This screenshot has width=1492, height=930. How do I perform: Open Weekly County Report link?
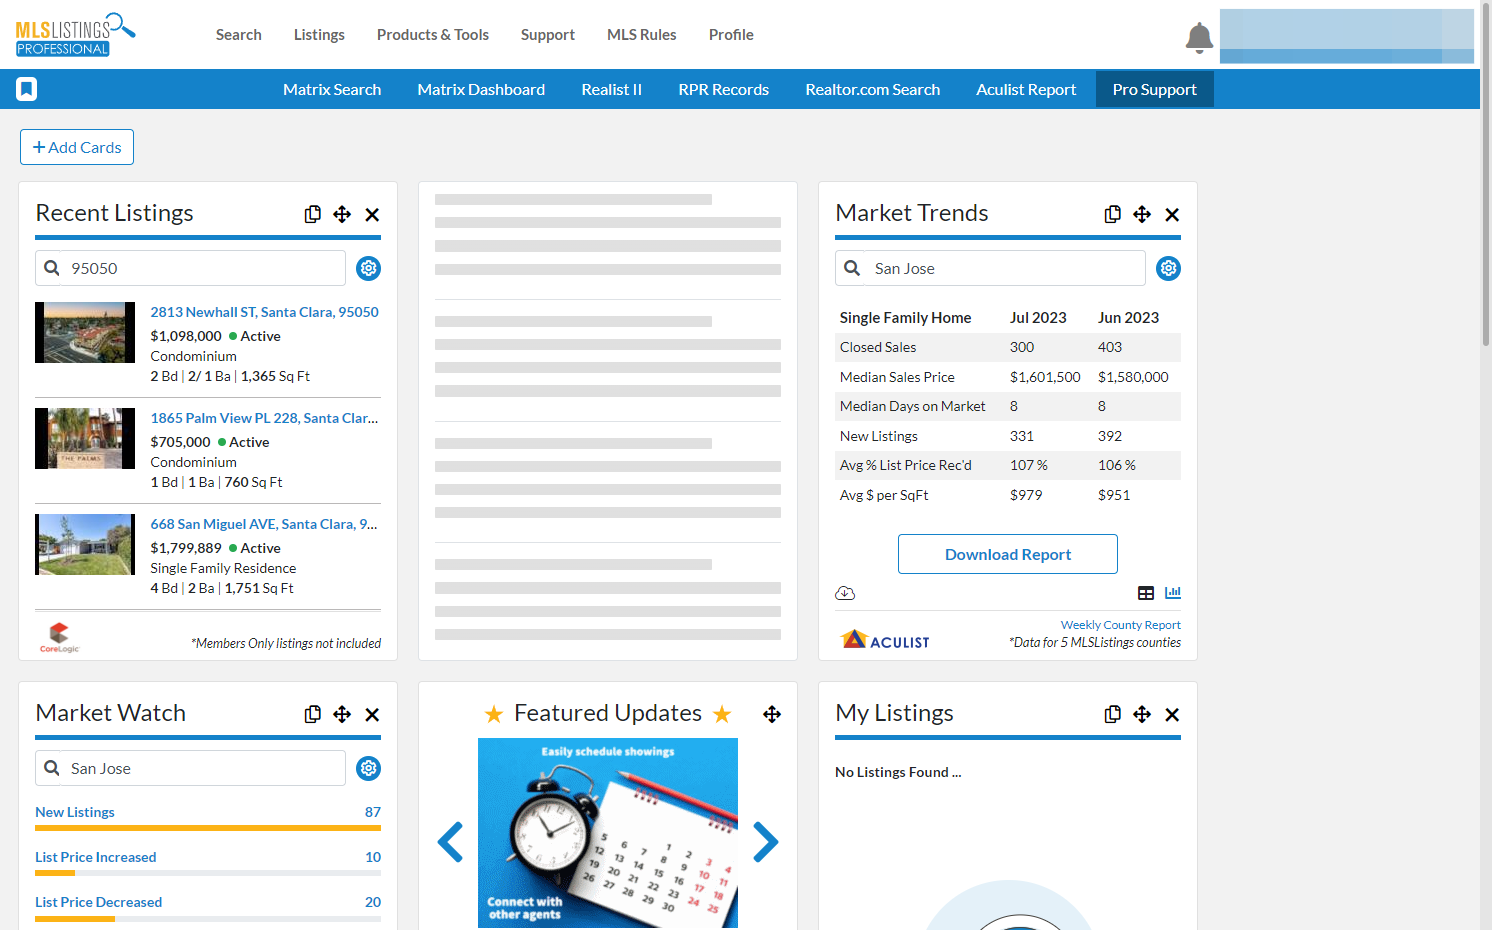(1121, 625)
